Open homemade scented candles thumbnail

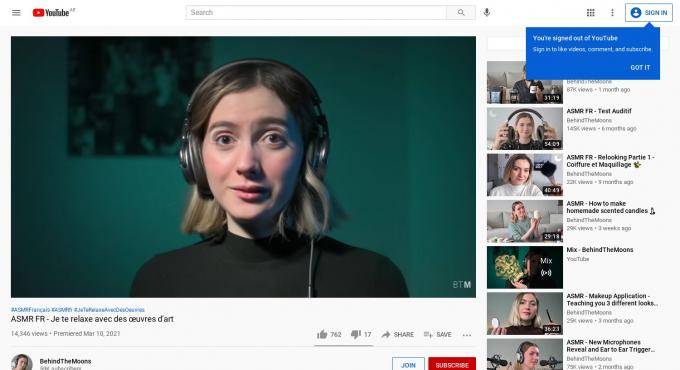pyautogui.click(x=525, y=221)
